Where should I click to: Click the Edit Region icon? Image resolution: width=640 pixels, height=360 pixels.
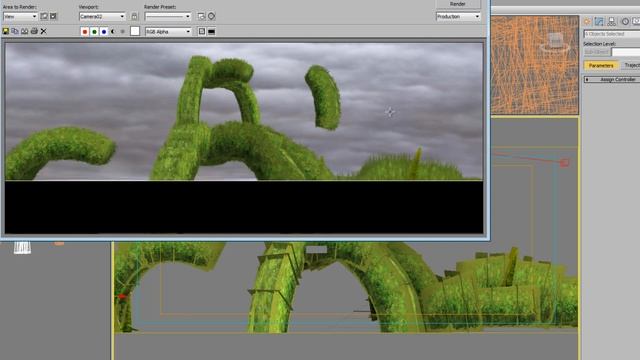[44, 16]
